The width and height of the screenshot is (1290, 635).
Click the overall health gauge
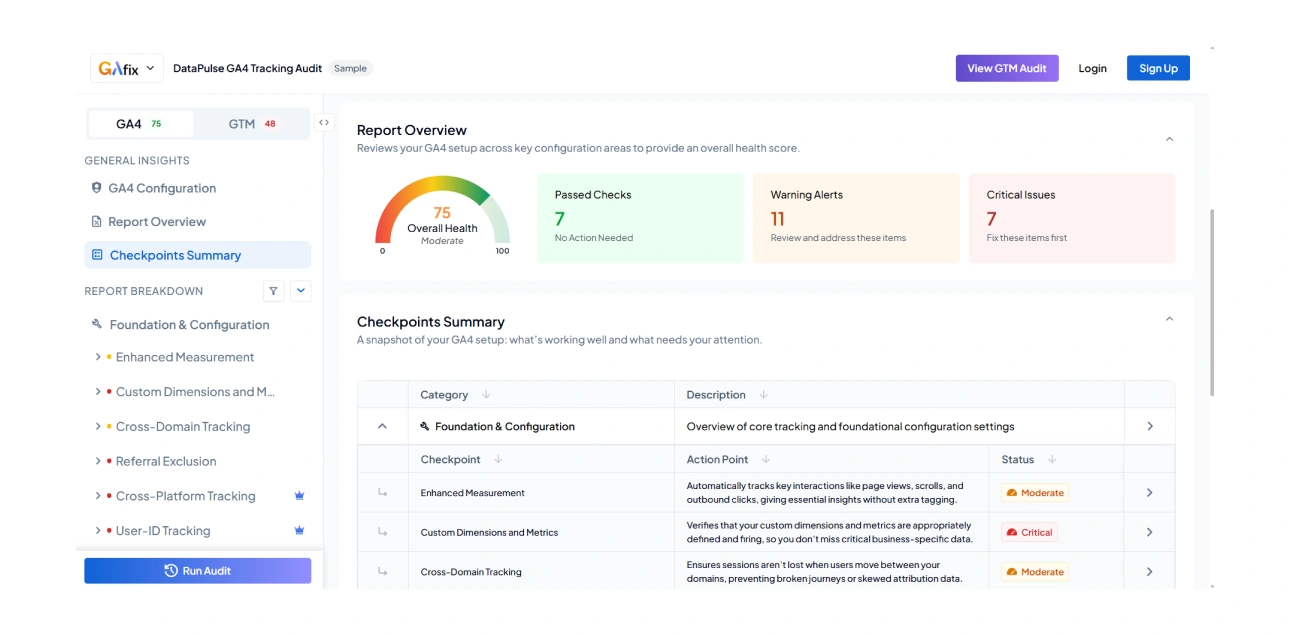(442, 214)
